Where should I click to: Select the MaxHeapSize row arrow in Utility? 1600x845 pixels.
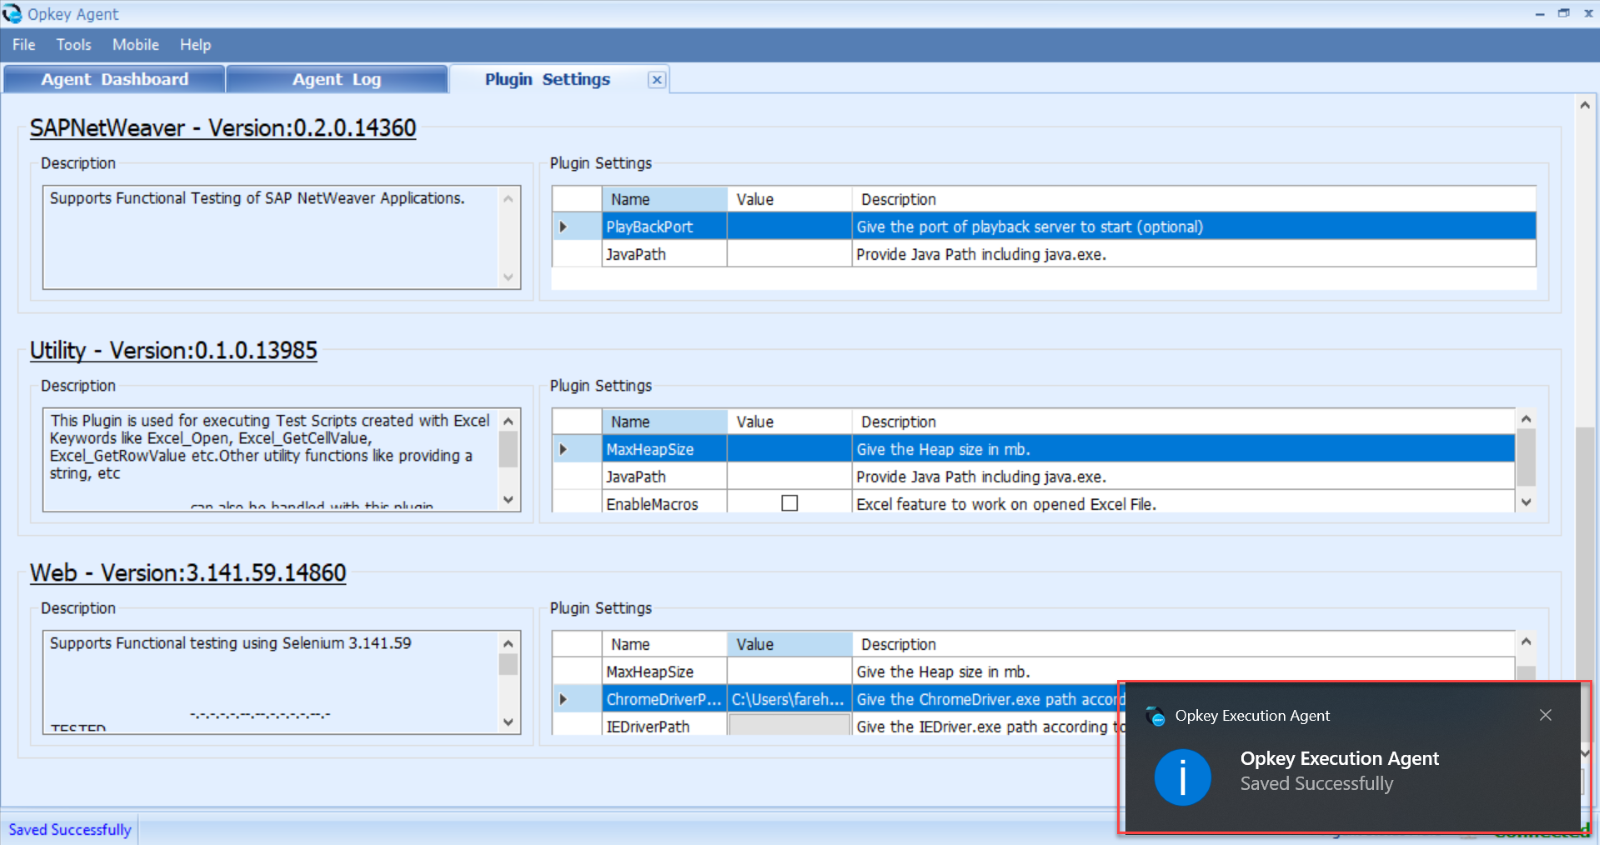[564, 450]
